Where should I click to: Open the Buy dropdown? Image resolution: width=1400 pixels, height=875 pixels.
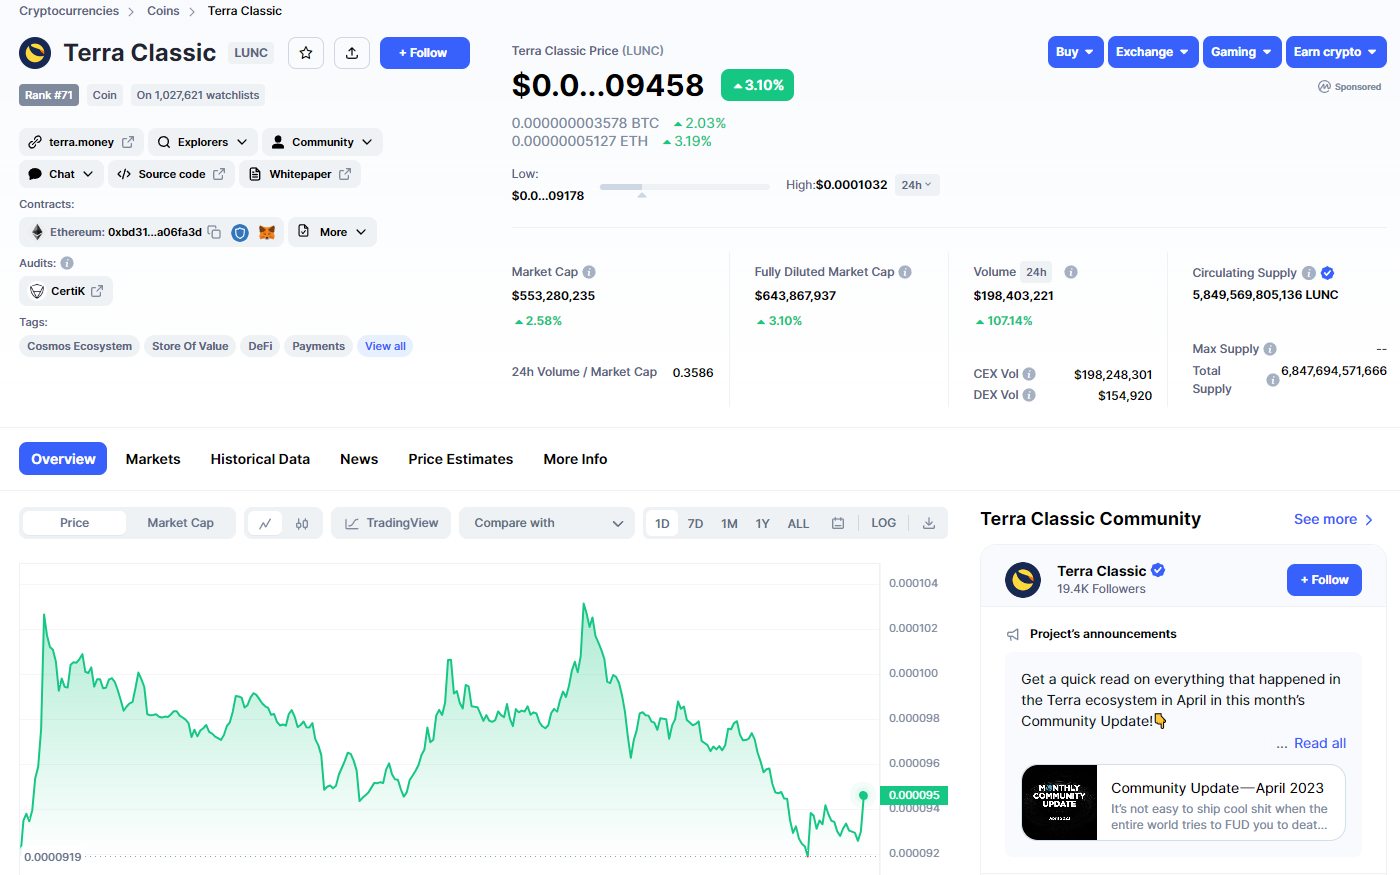pyautogui.click(x=1076, y=52)
